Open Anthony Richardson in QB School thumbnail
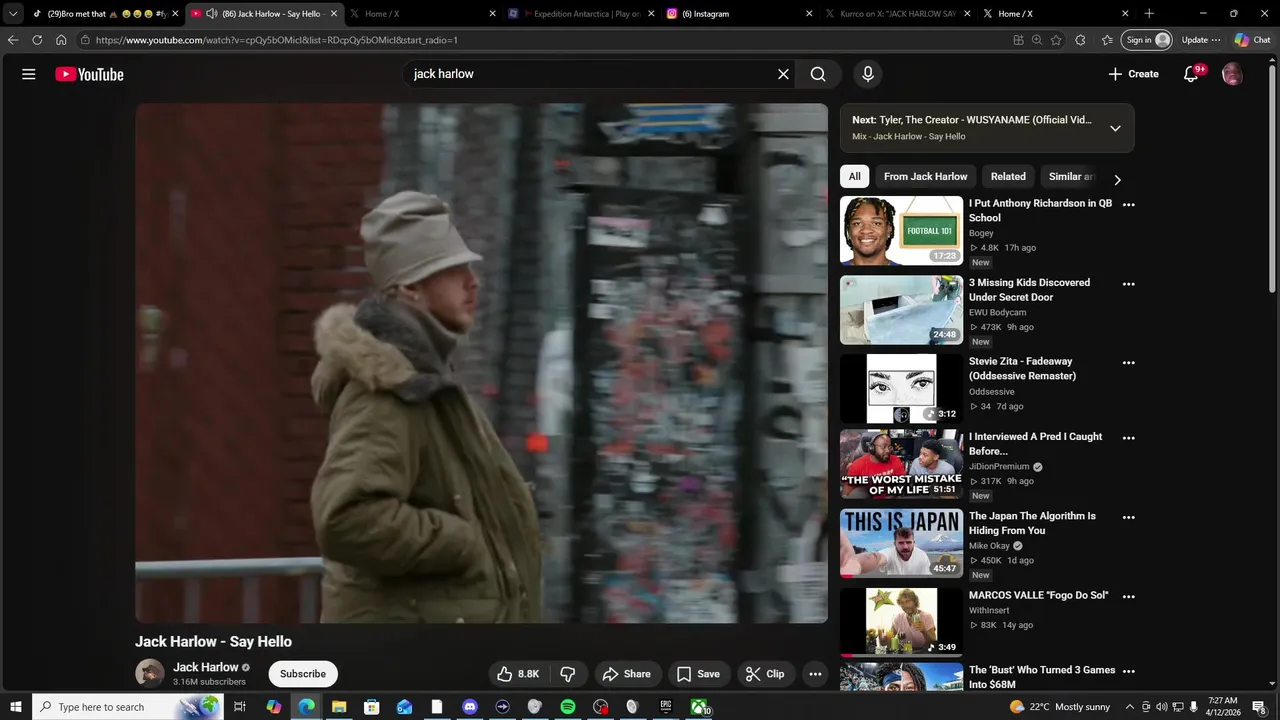Screen dimensions: 1280x720 901,231
